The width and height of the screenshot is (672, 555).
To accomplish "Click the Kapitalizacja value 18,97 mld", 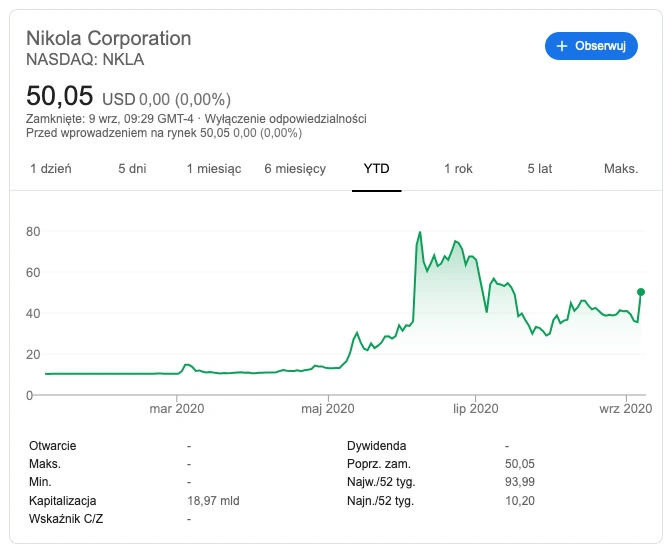I will [x=213, y=500].
